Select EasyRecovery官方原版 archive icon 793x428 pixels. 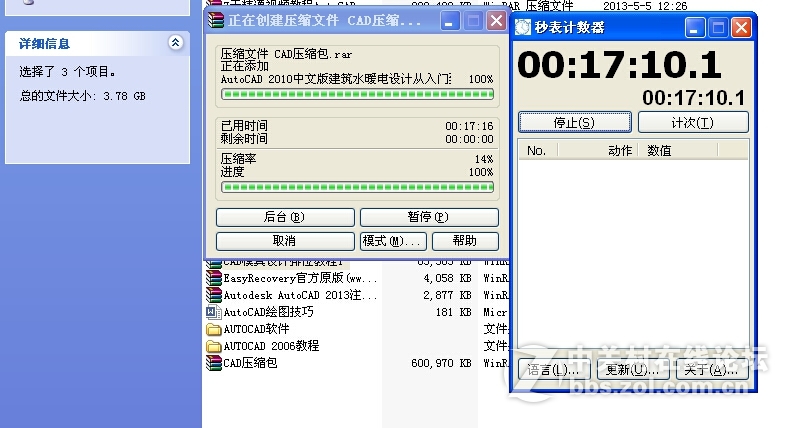214,278
